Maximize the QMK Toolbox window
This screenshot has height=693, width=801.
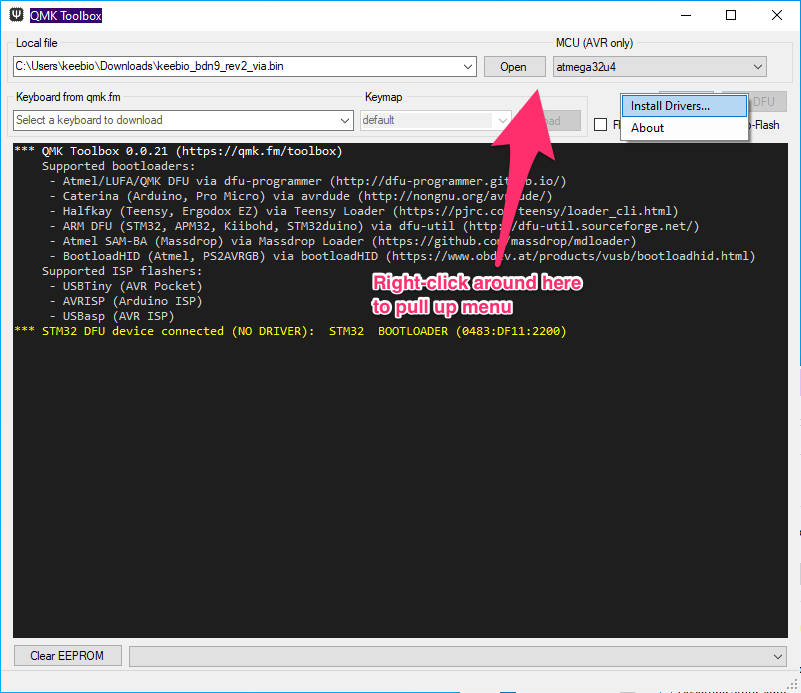point(731,16)
